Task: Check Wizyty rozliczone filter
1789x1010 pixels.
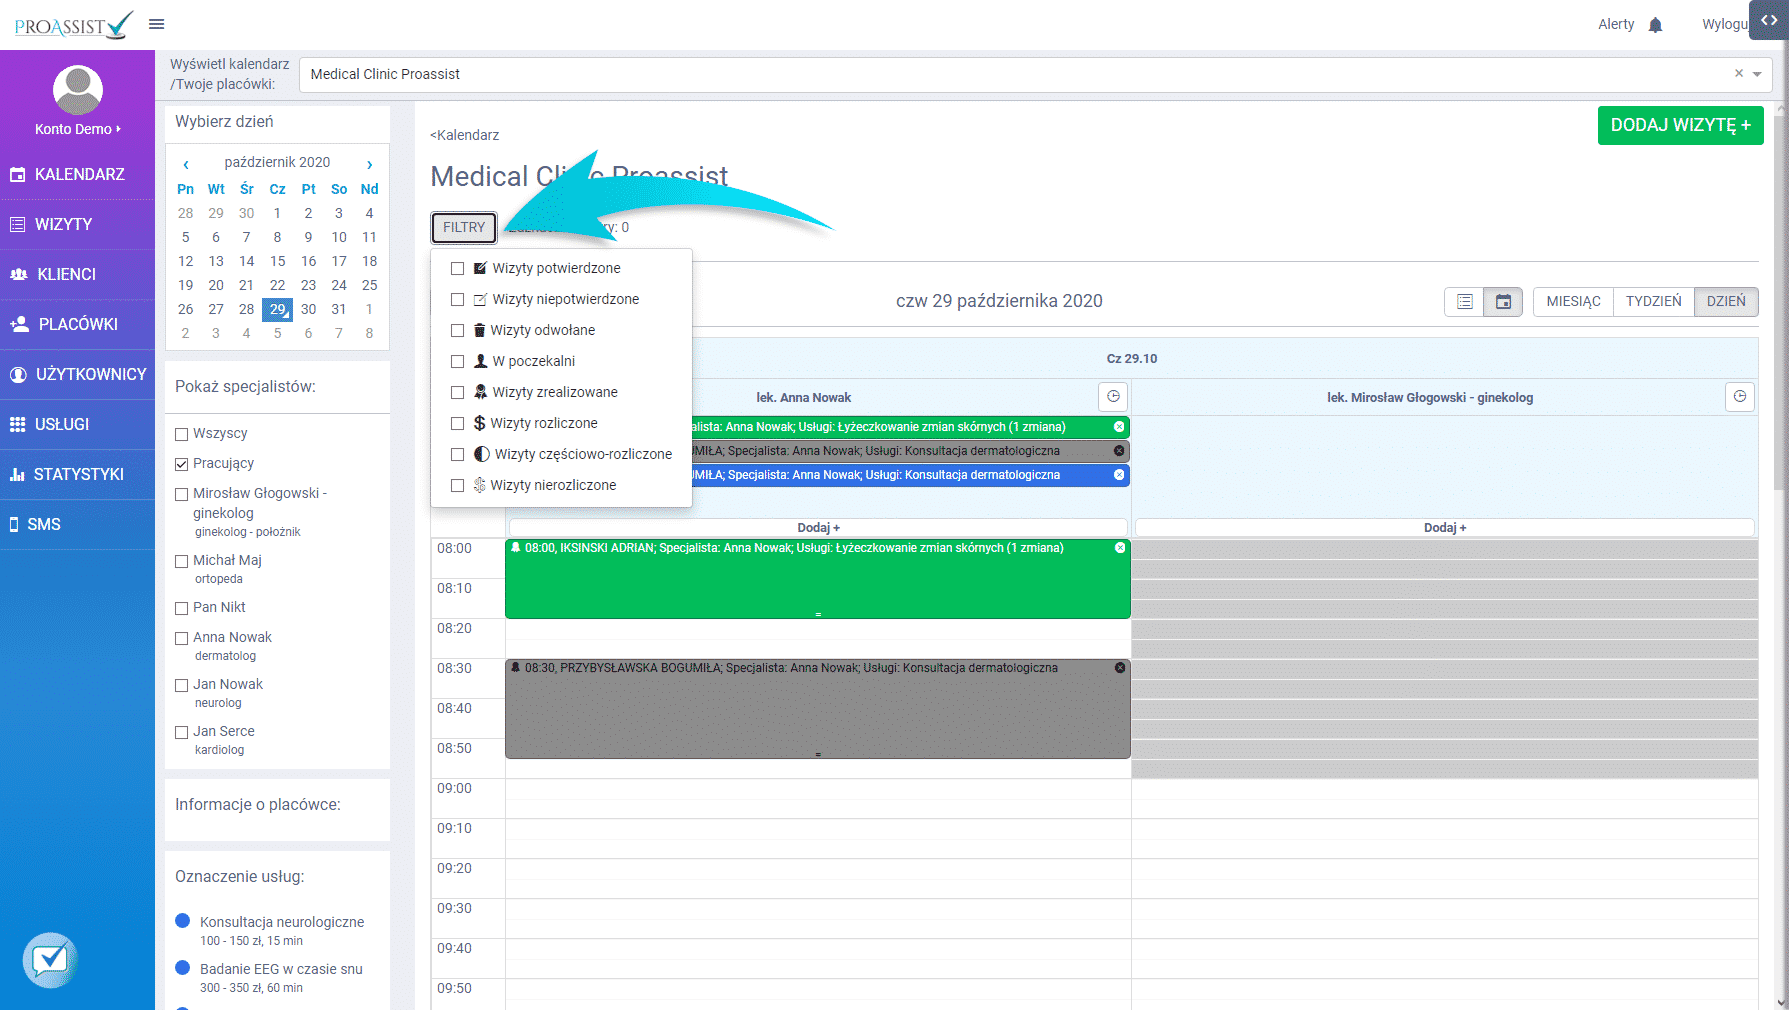Action: pos(457,423)
